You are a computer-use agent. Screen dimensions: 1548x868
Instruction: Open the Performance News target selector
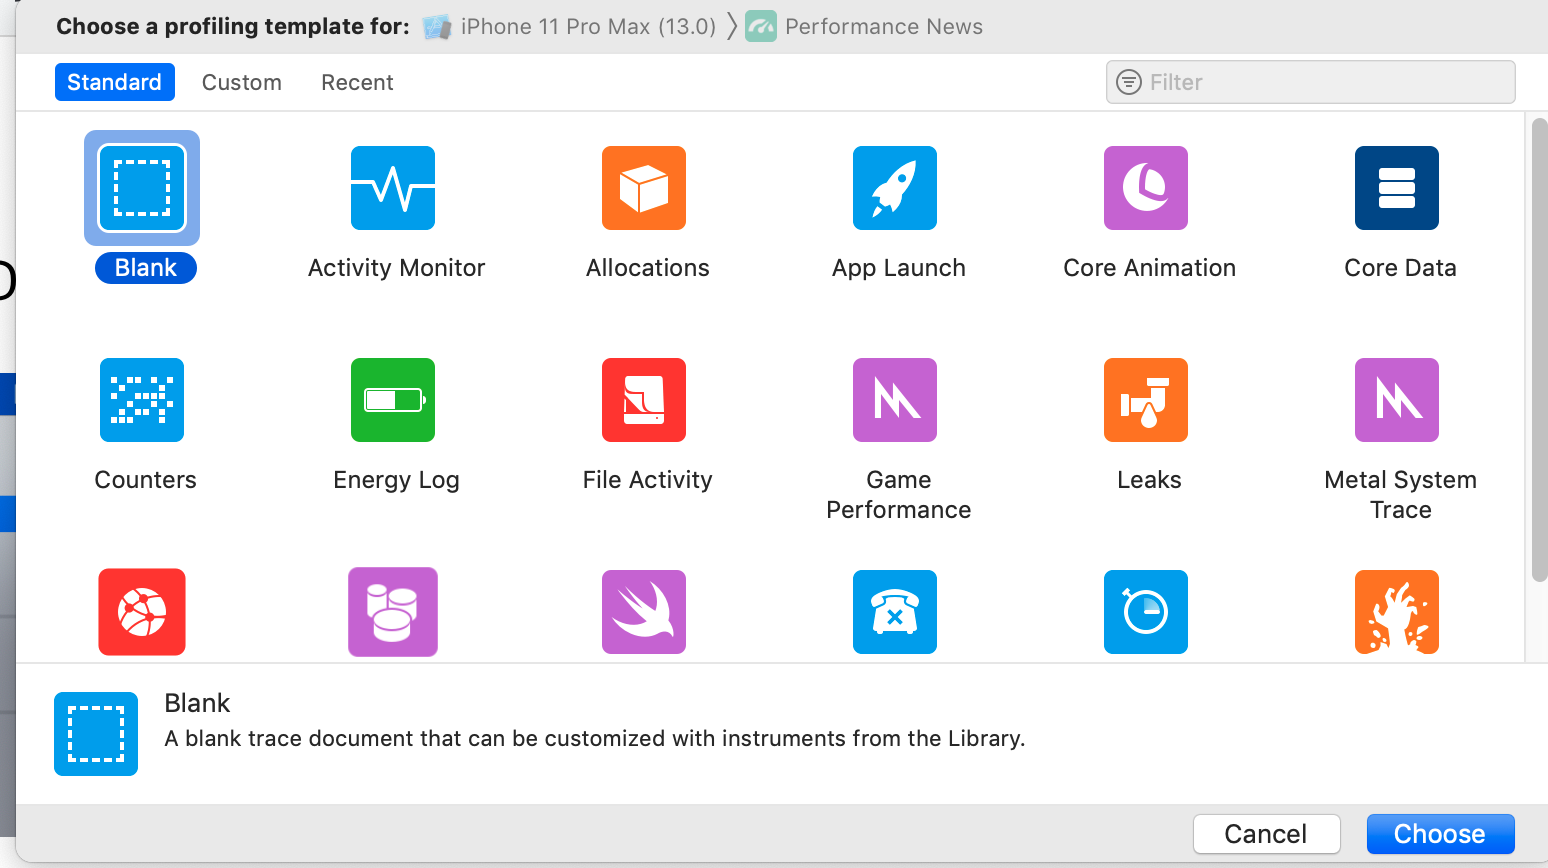tap(864, 27)
